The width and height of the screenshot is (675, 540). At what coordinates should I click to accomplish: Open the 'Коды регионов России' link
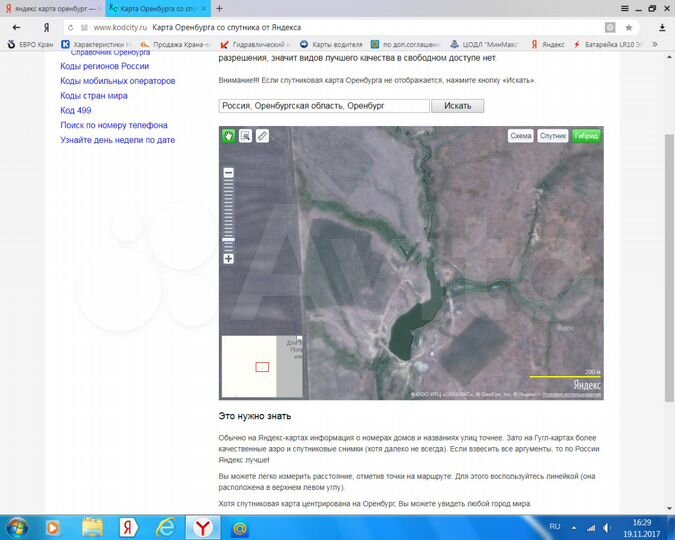(x=104, y=66)
